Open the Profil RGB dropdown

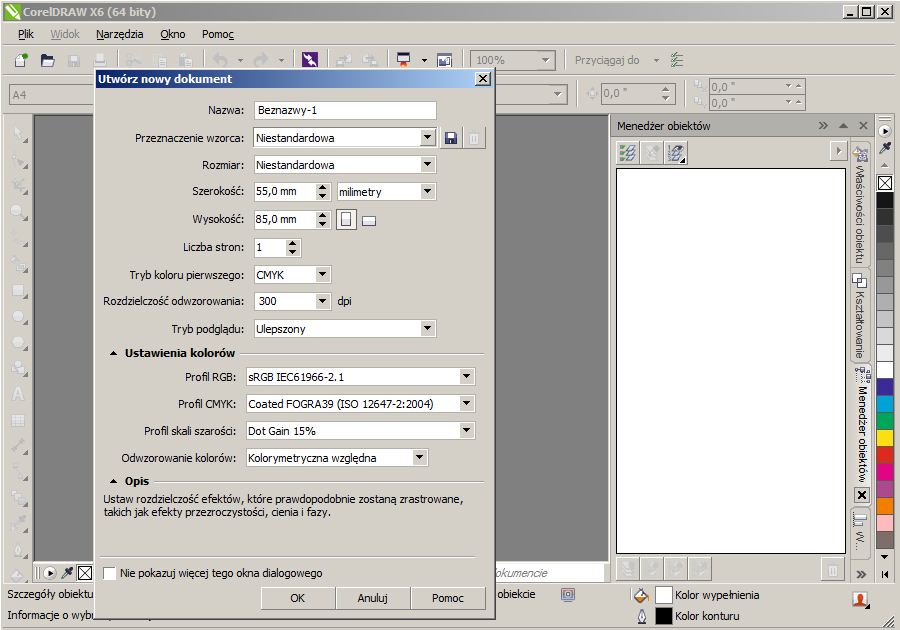point(467,377)
